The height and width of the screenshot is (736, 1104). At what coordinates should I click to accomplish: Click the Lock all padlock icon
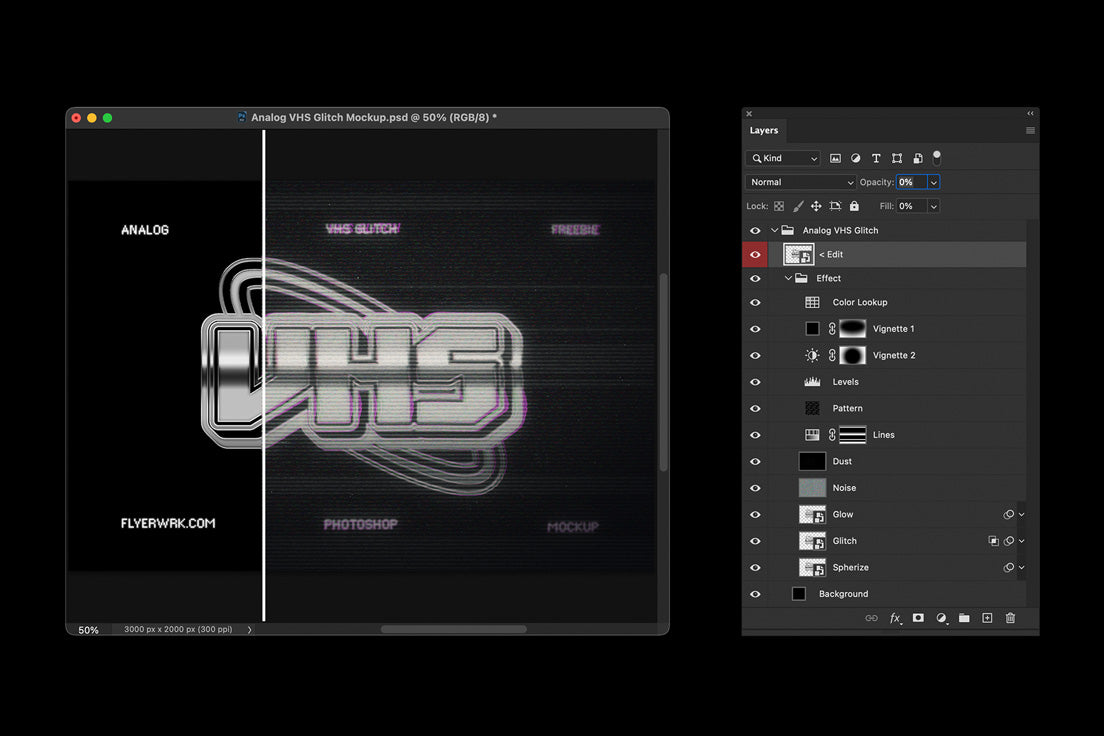pos(854,205)
